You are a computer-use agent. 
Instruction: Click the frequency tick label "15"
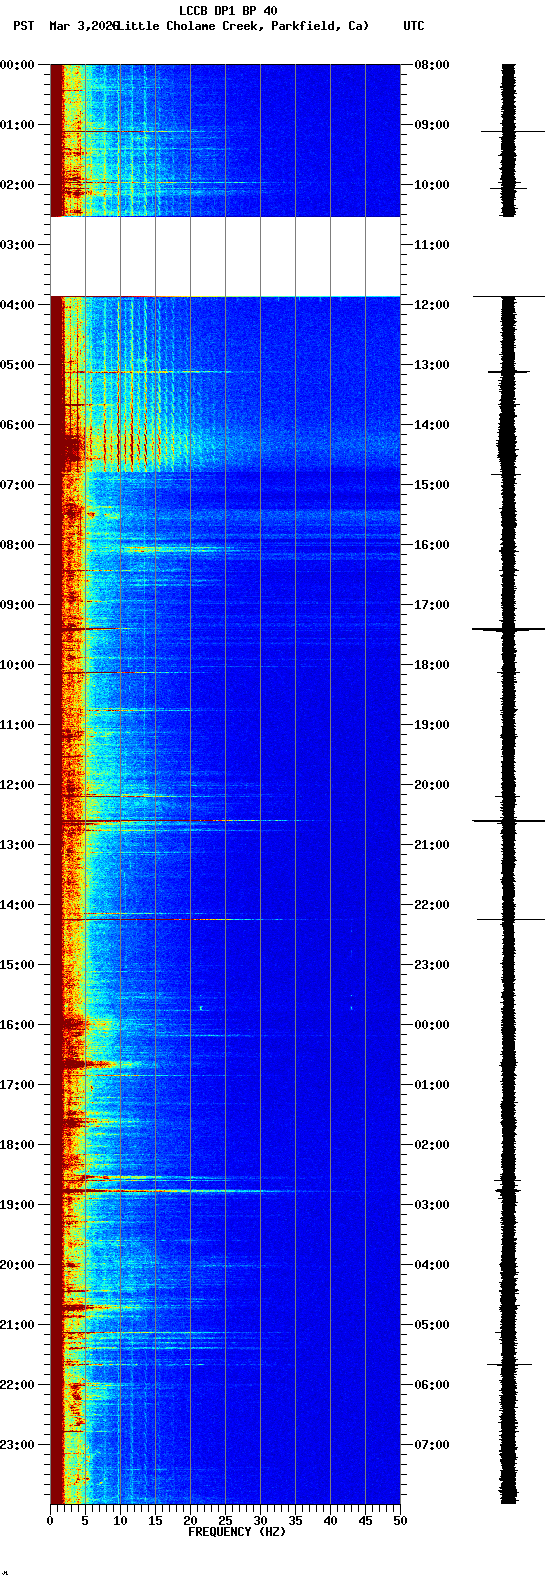pyautogui.click(x=155, y=1521)
